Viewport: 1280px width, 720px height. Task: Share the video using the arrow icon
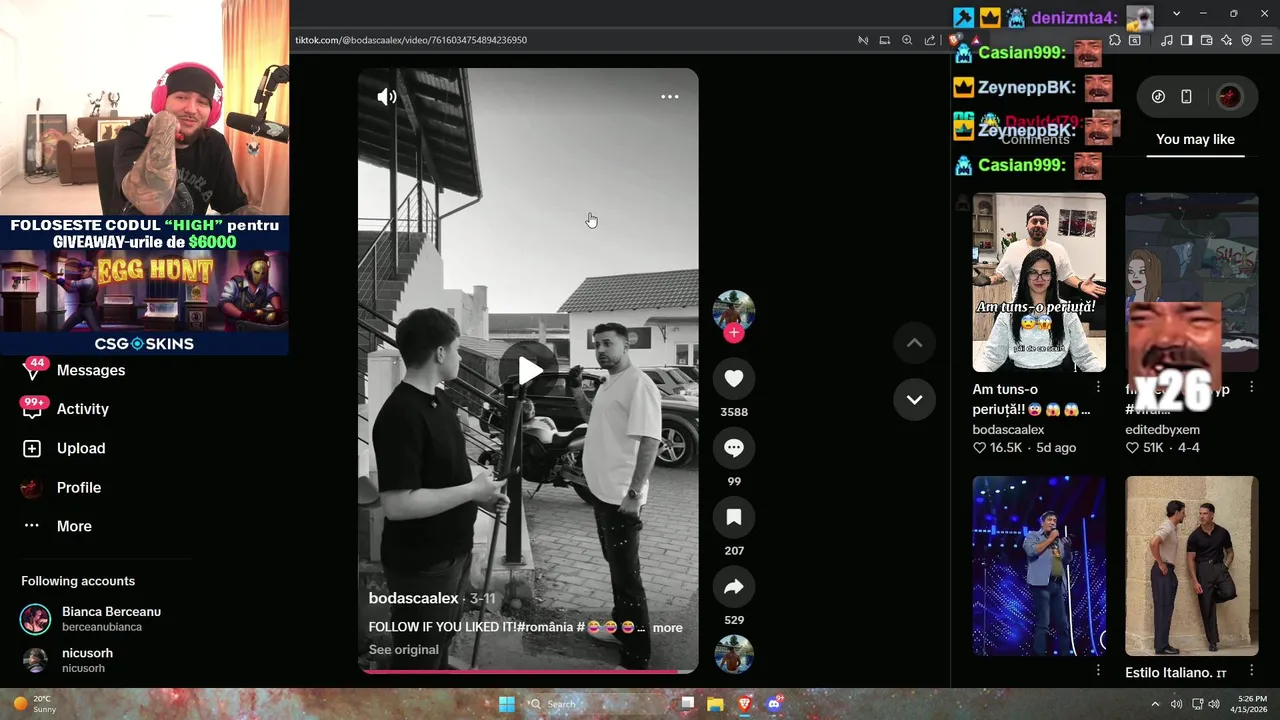point(734,587)
